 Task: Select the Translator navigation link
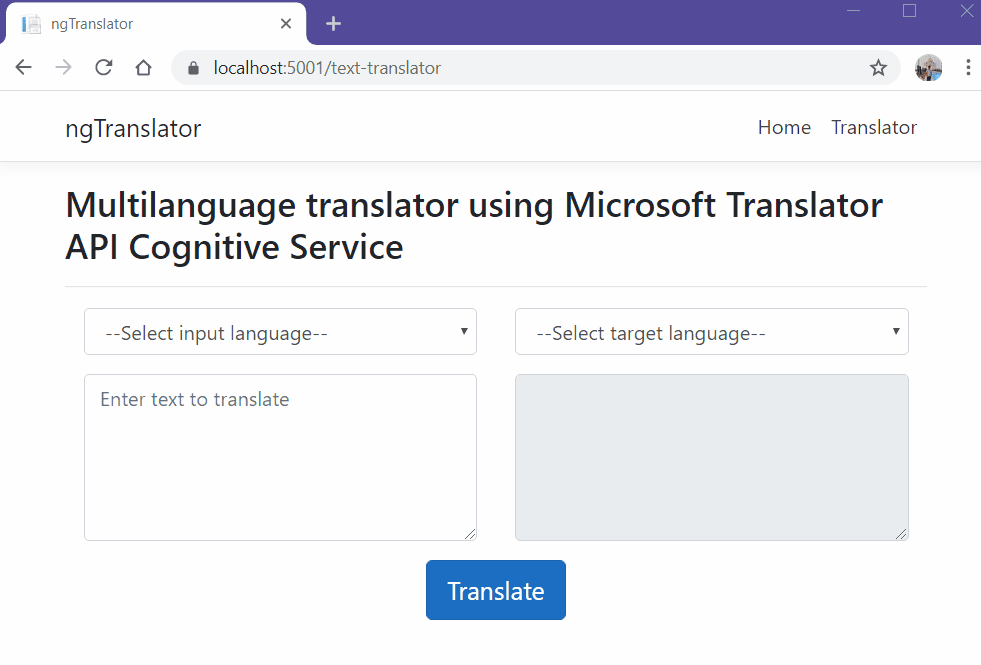[873, 127]
